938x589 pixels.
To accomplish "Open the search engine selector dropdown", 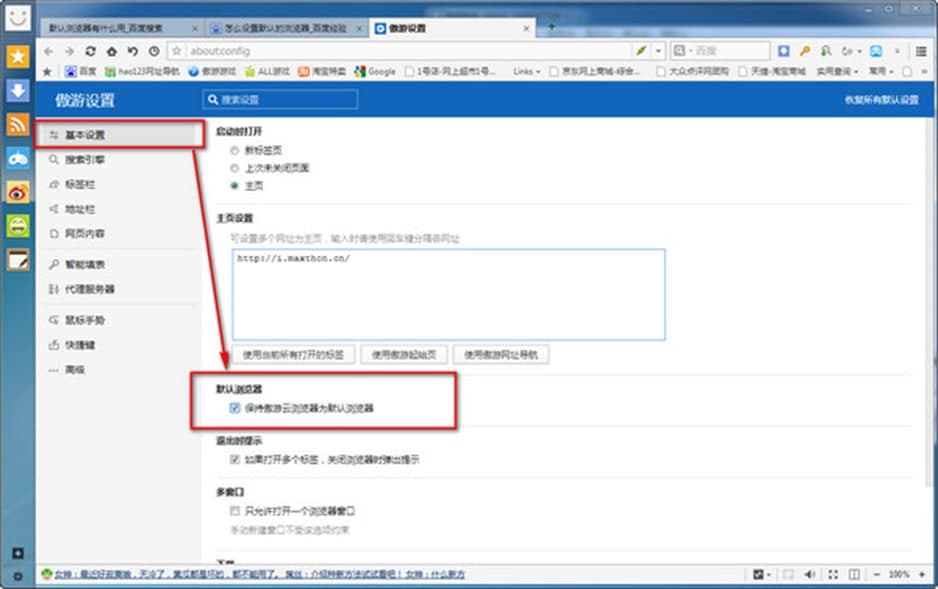I will [683, 51].
